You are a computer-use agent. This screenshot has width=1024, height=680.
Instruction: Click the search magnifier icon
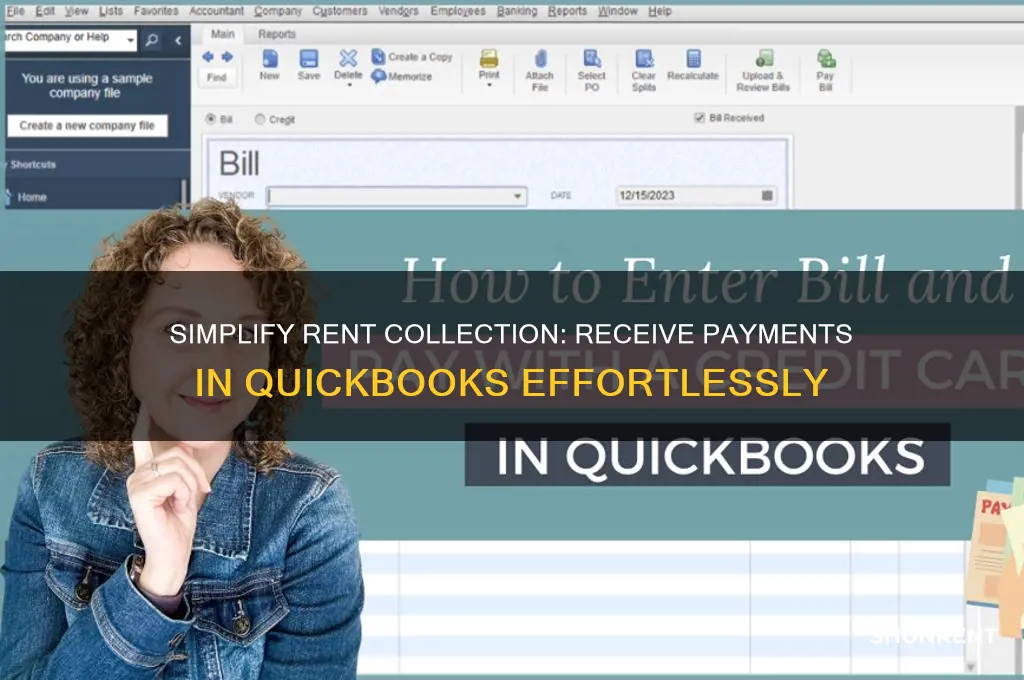152,40
